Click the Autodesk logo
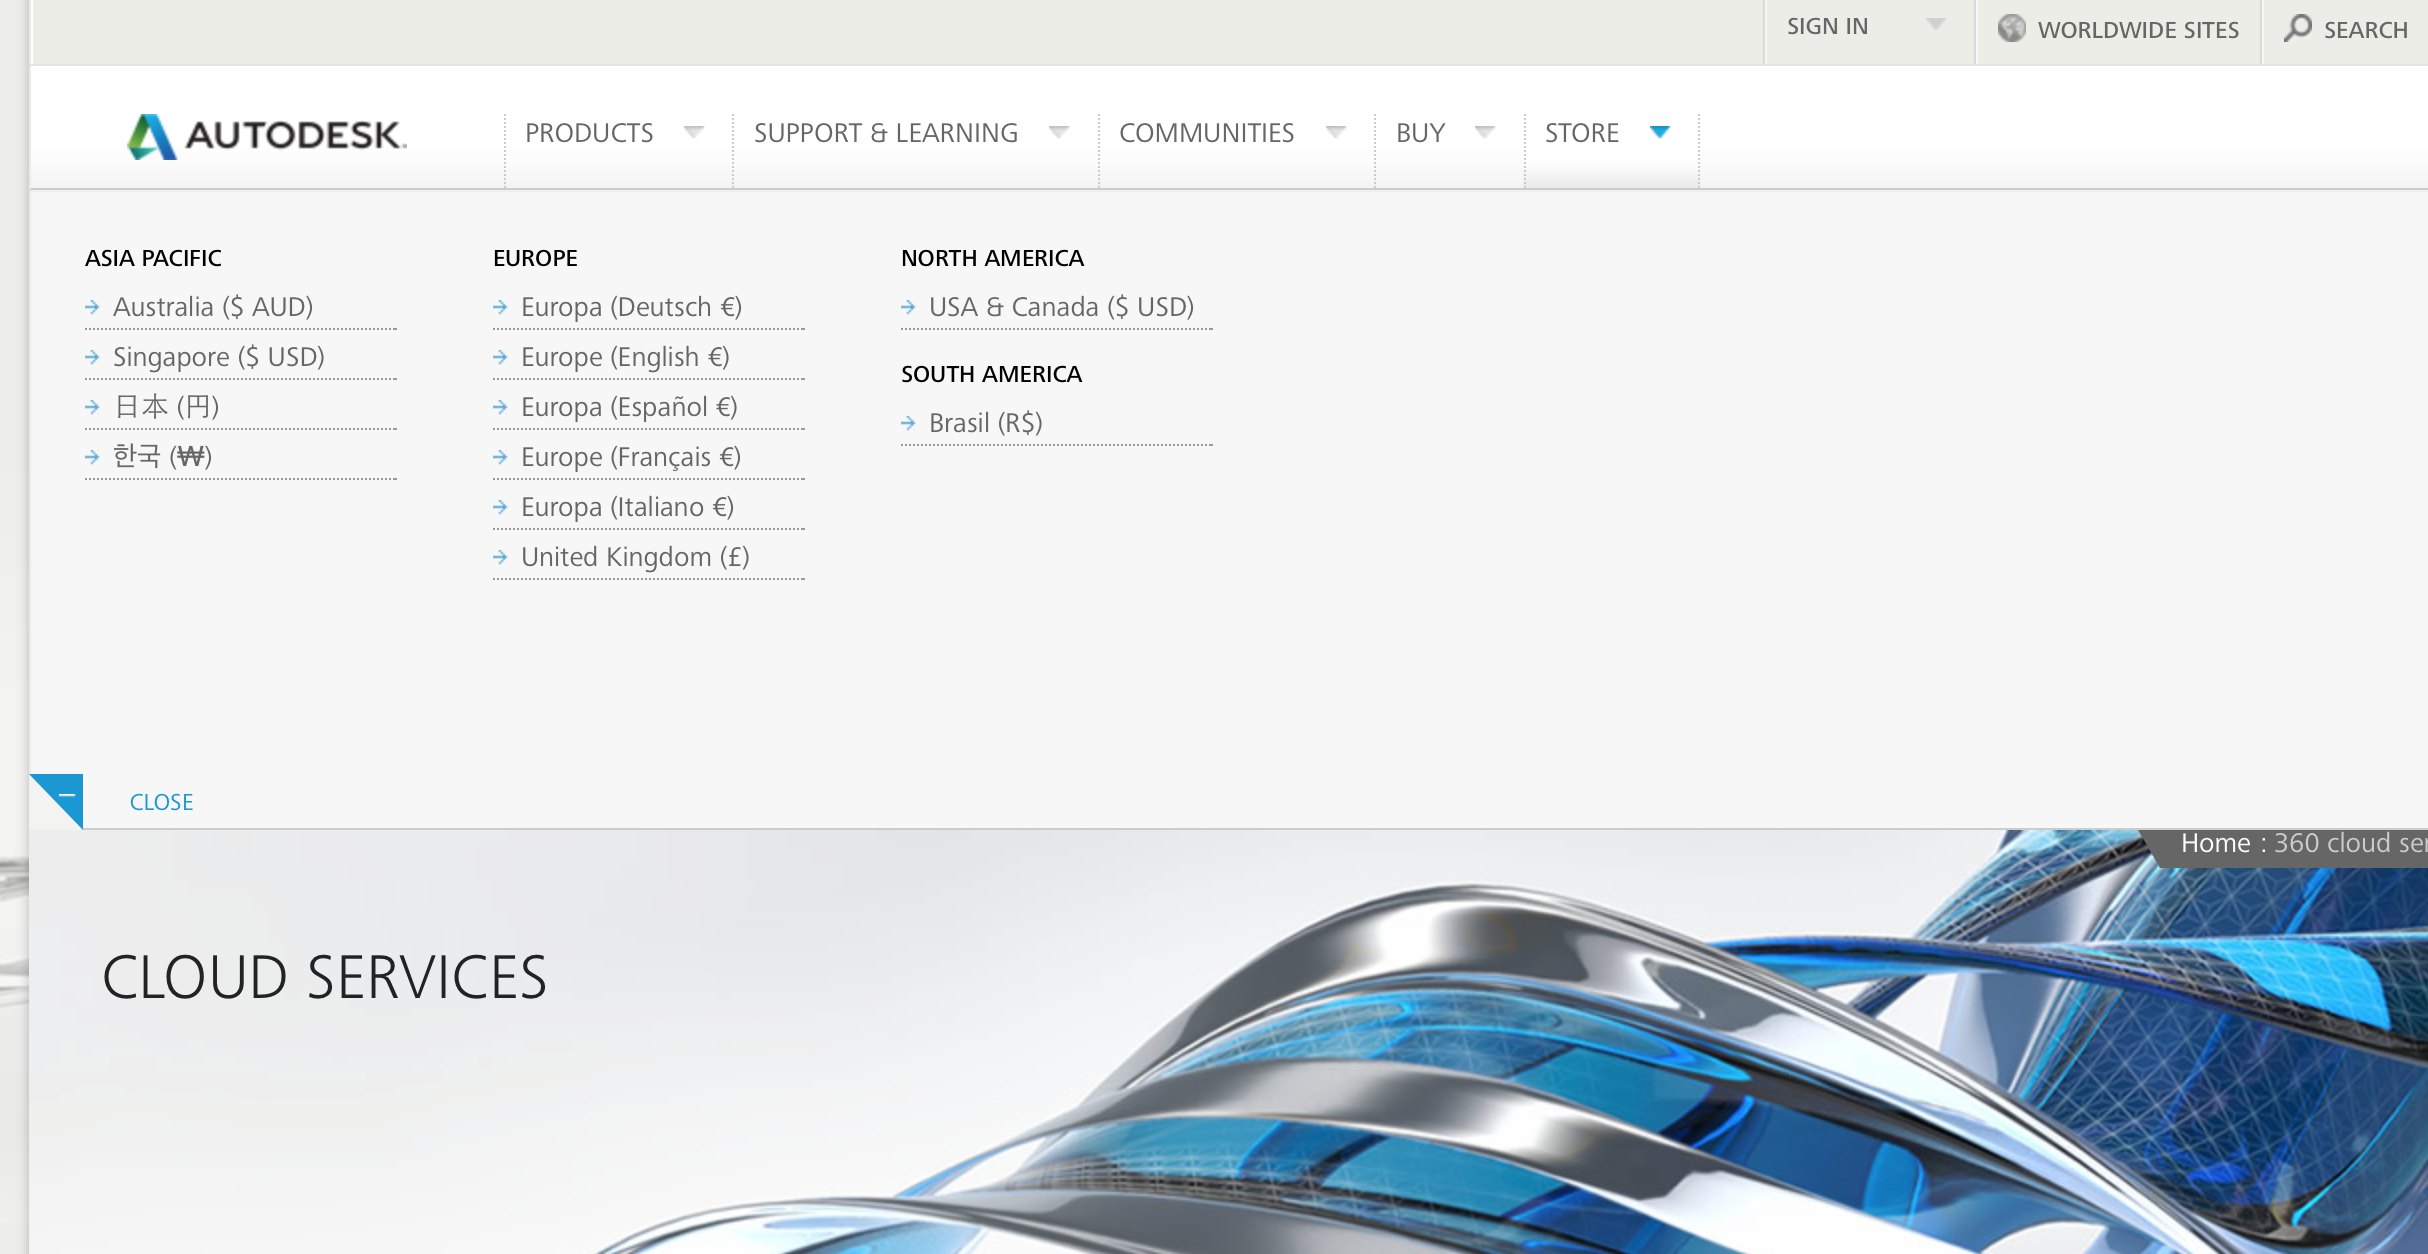This screenshot has height=1254, width=2428. 265,136
